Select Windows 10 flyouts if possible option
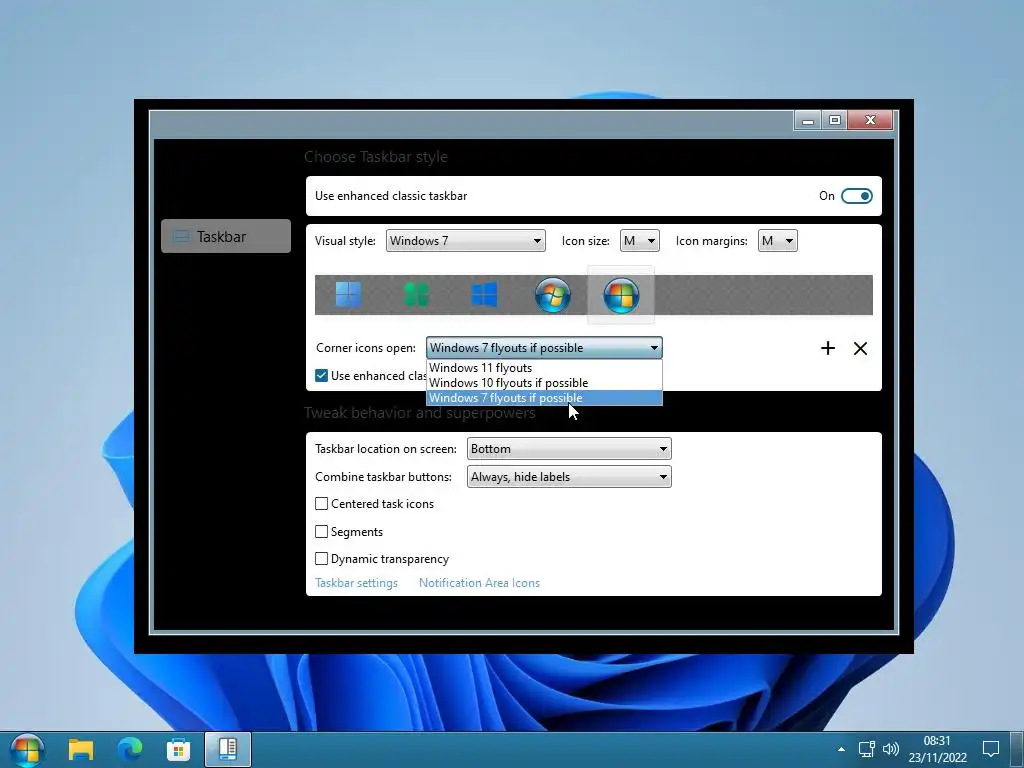Image resolution: width=1024 pixels, height=768 pixels. coord(544,383)
